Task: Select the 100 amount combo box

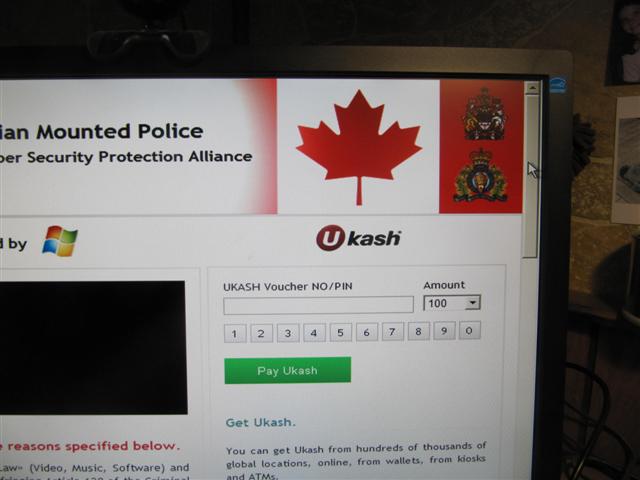Action: (x=452, y=303)
